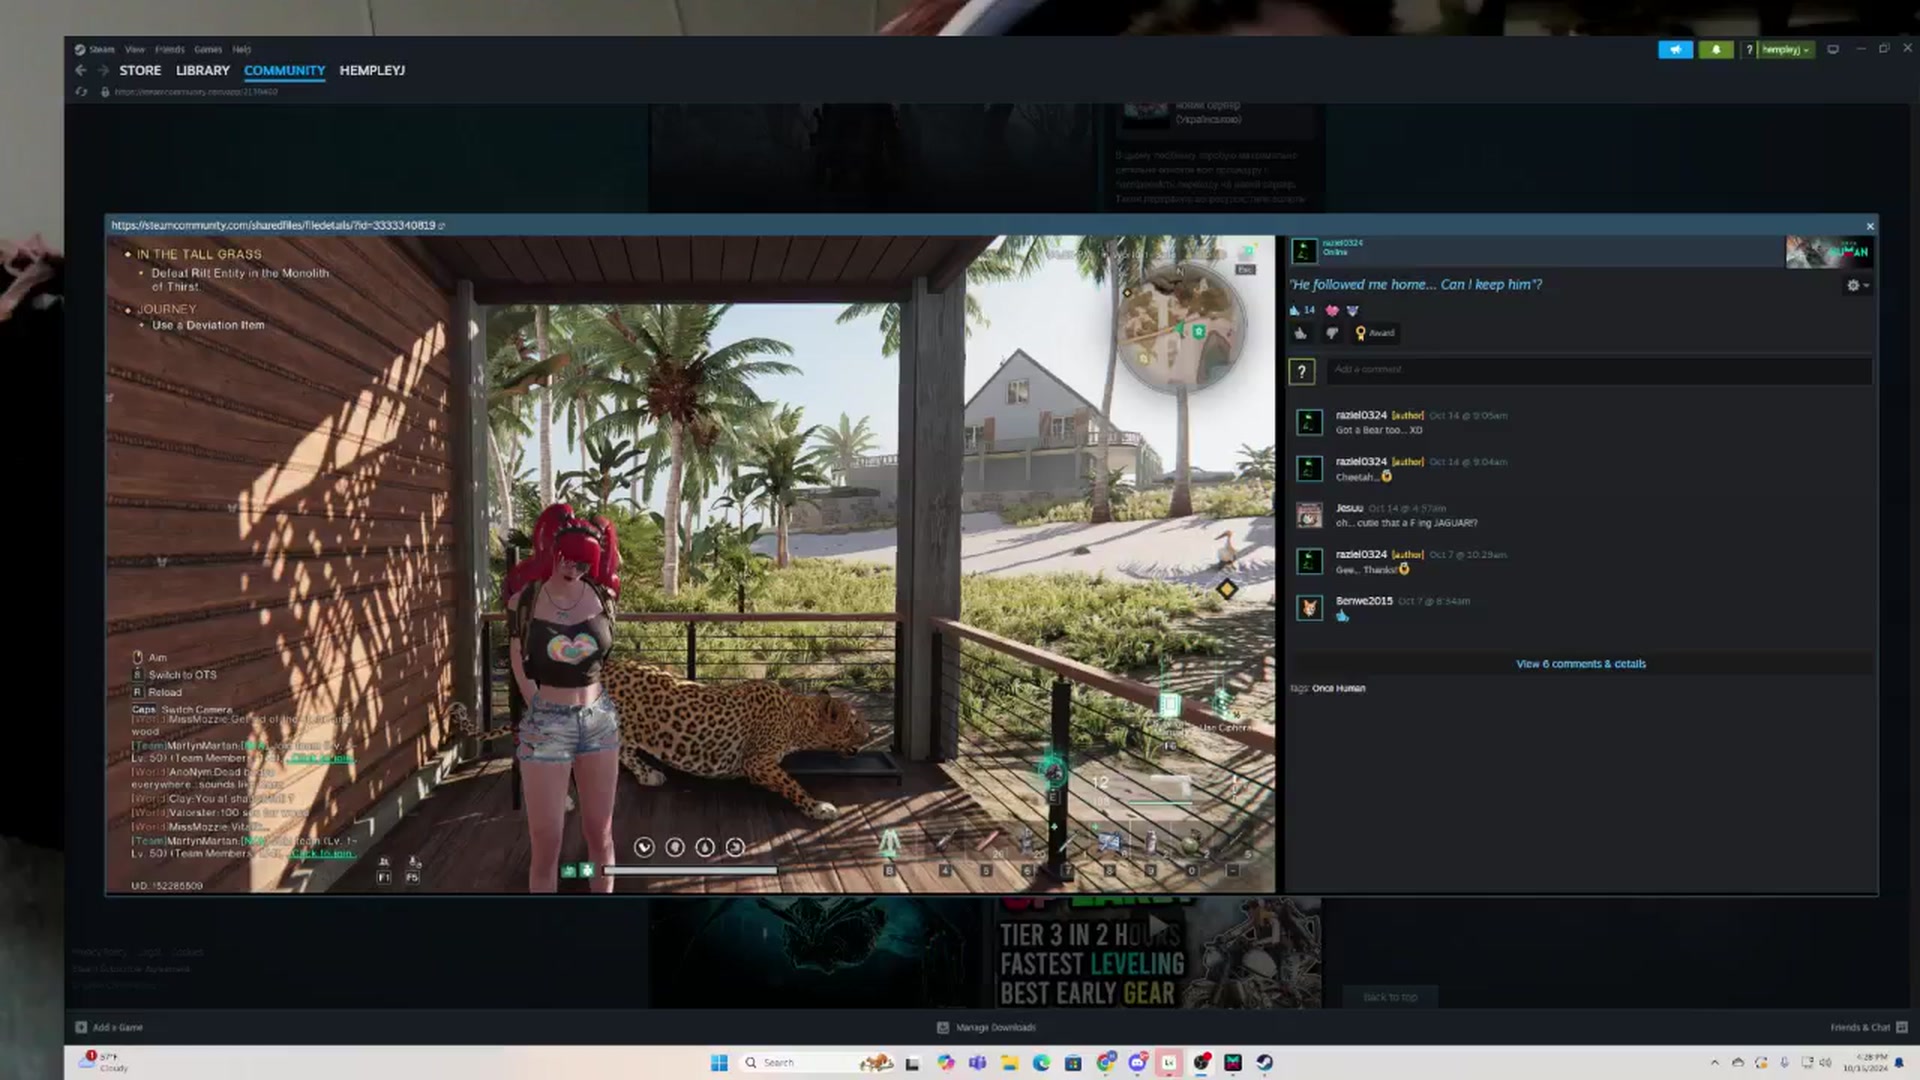Viewport: 1920px width, 1080px height.
Task: Open the Steam taskbar icon
Action: click(x=1265, y=1062)
